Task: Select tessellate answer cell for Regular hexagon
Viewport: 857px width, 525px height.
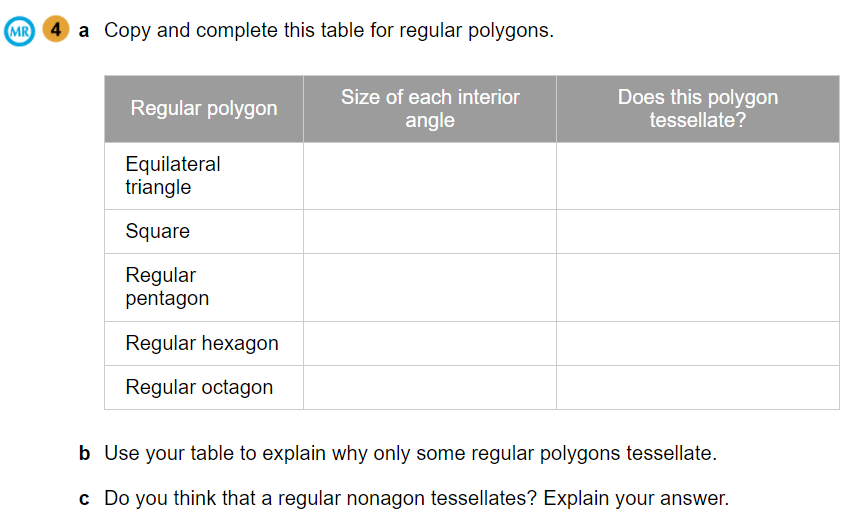Action: pos(697,343)
